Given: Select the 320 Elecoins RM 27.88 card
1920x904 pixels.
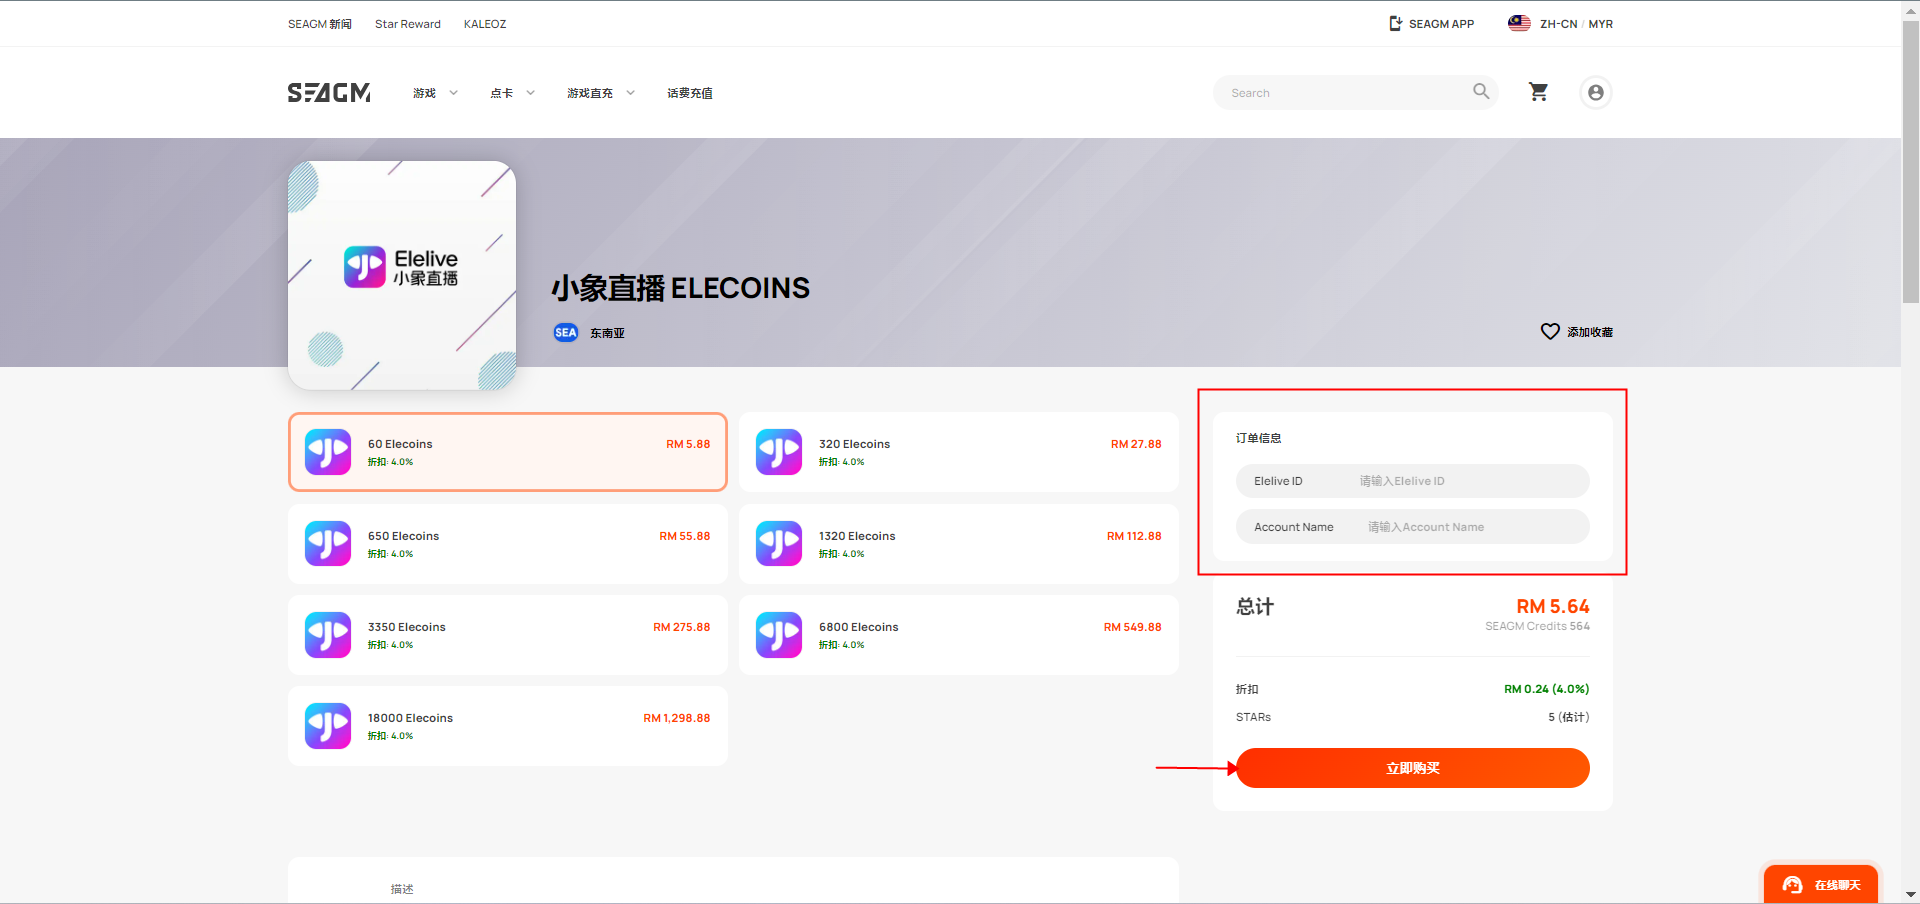Looking at the screenshot, I should [959, 452].
